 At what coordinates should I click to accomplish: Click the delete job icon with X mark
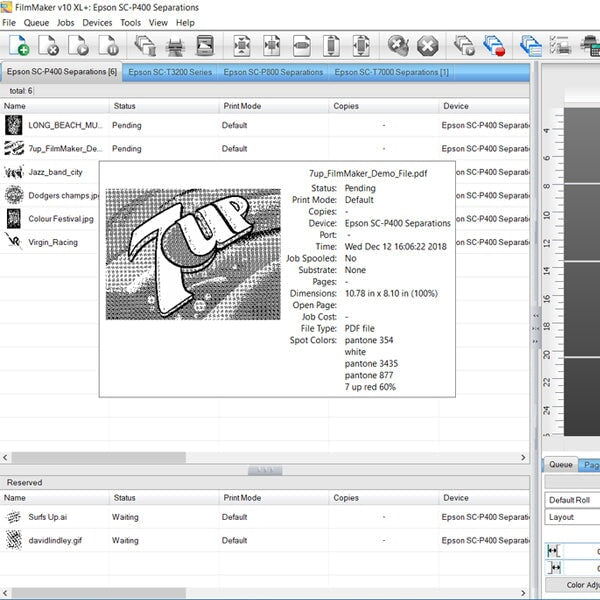[x=48, y=45]
